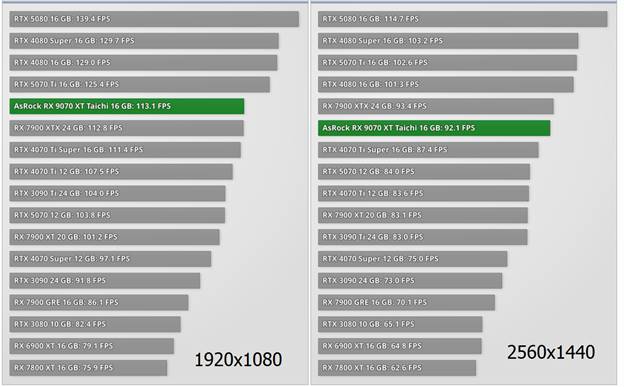The height and width of the screenshot is (387, 624).
Task: Click the RX 7900 XT 101.2 FPS bar
Action: coord(115,237)
